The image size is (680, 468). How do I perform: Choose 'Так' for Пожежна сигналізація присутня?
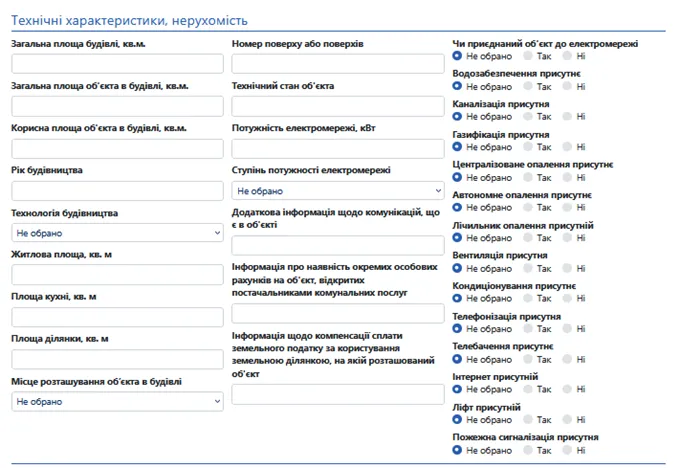(x=527, y=450)
